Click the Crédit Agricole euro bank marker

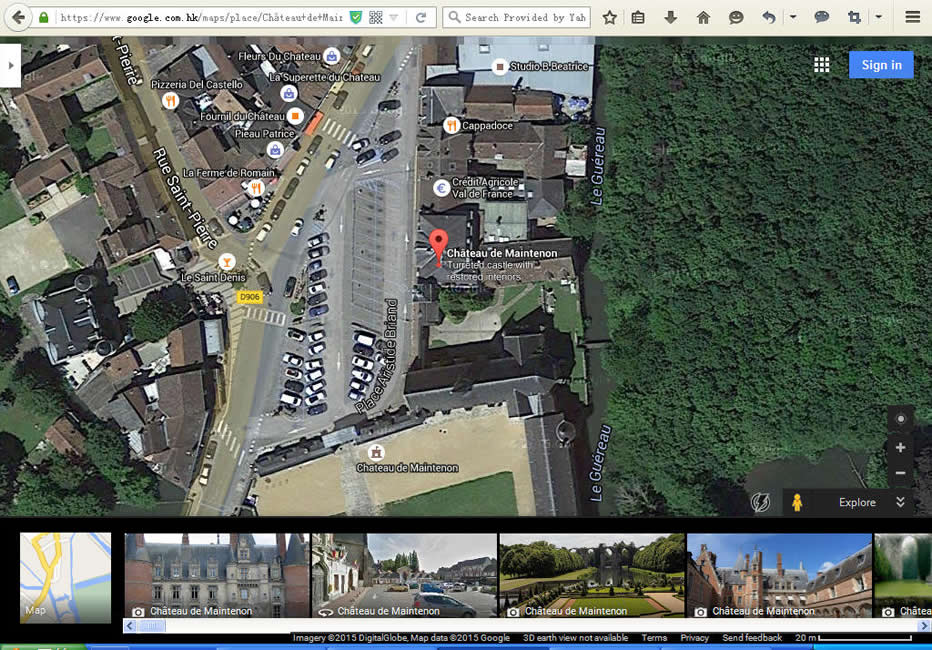(441, 188)
